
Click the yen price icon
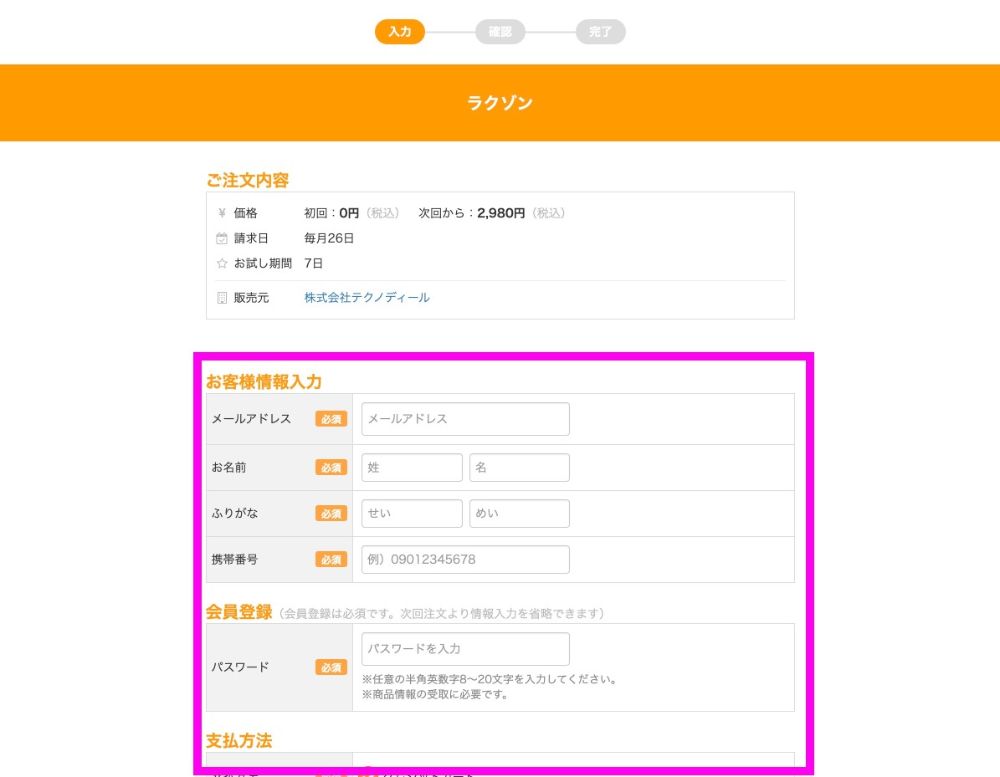tap(221, 213)
